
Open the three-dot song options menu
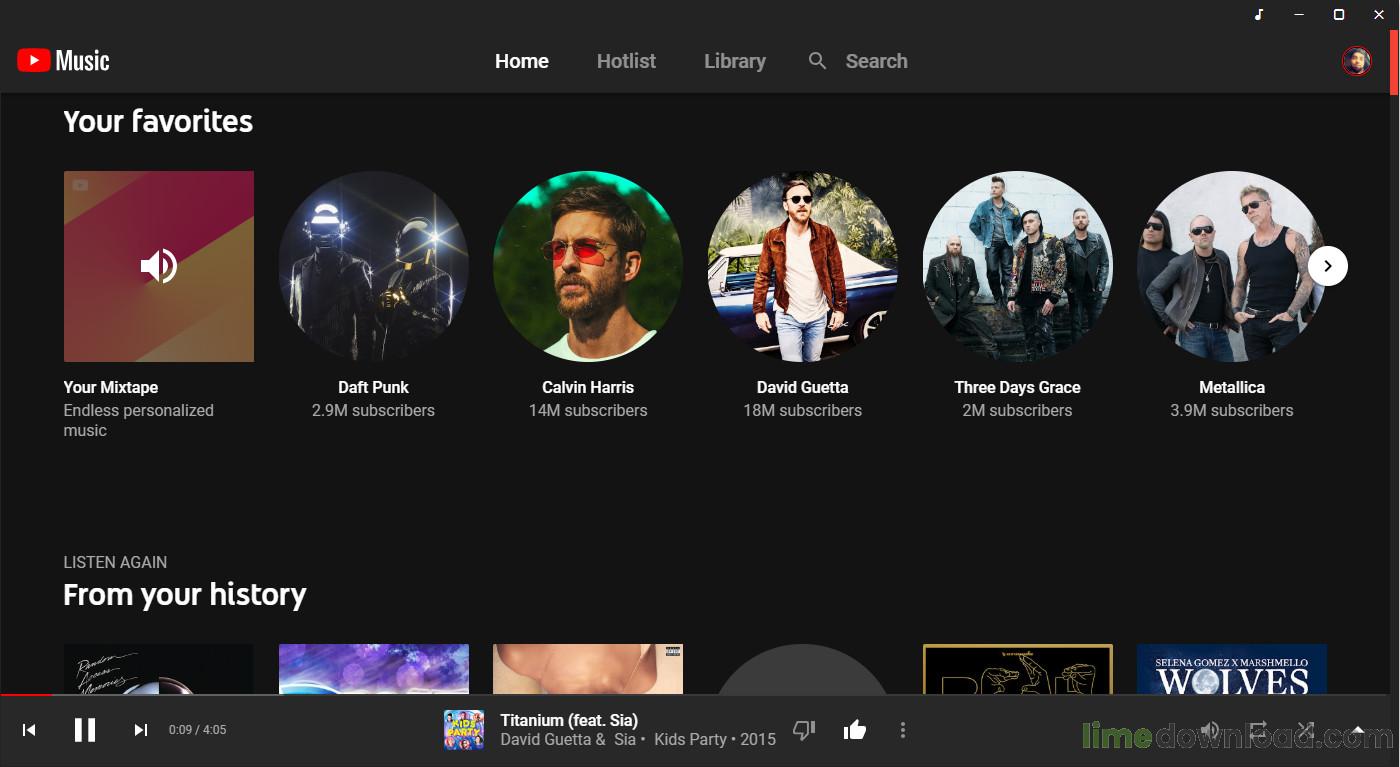click(x=902, y=730)
